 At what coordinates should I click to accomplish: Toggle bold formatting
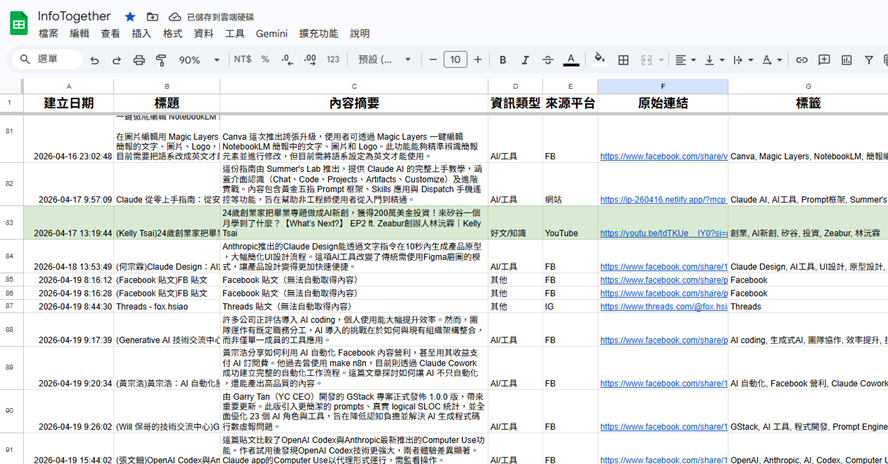[x=502, y=59]
